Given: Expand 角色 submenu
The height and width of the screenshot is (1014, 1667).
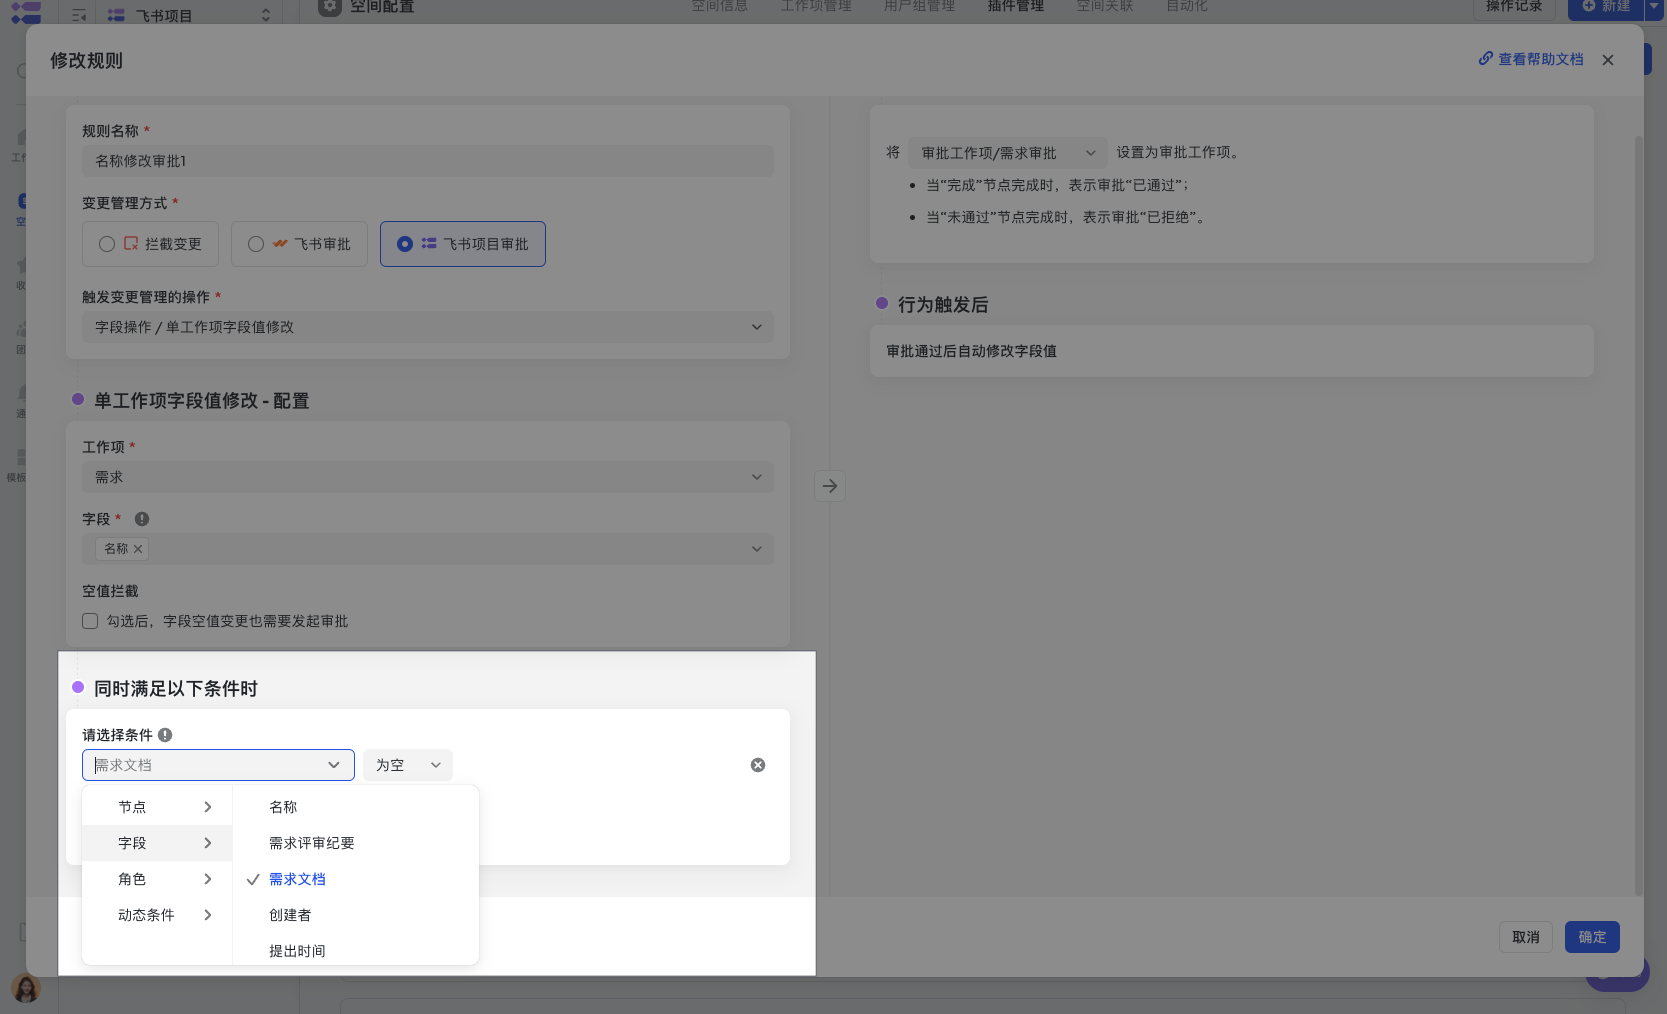Looking at the screenshot, I should click(157, 879).
